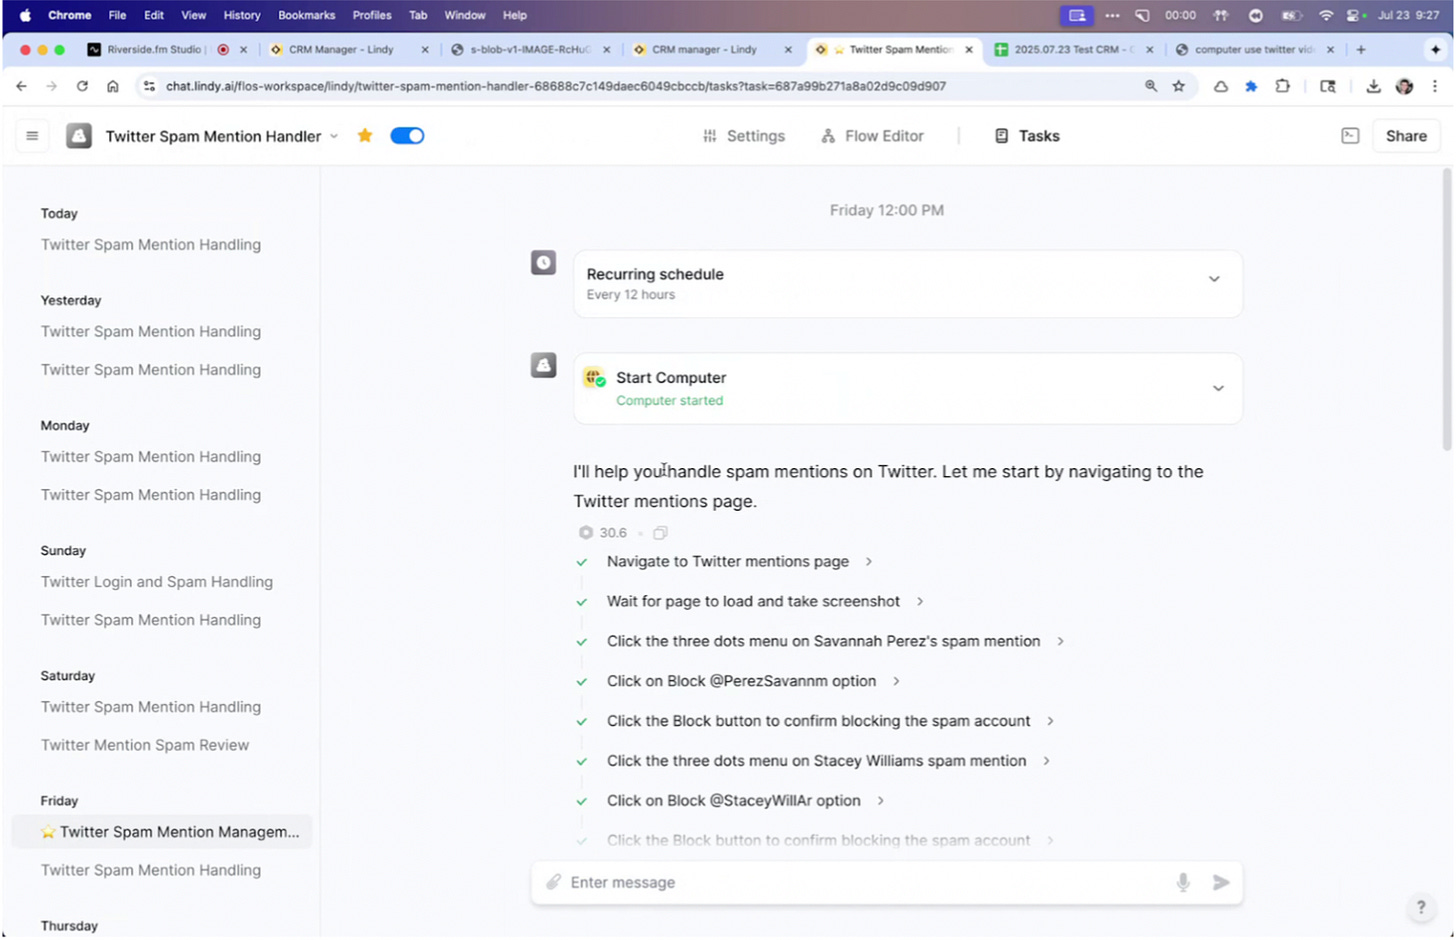
Task: Switch to the Settings tab
Action: tap(744, 136)
